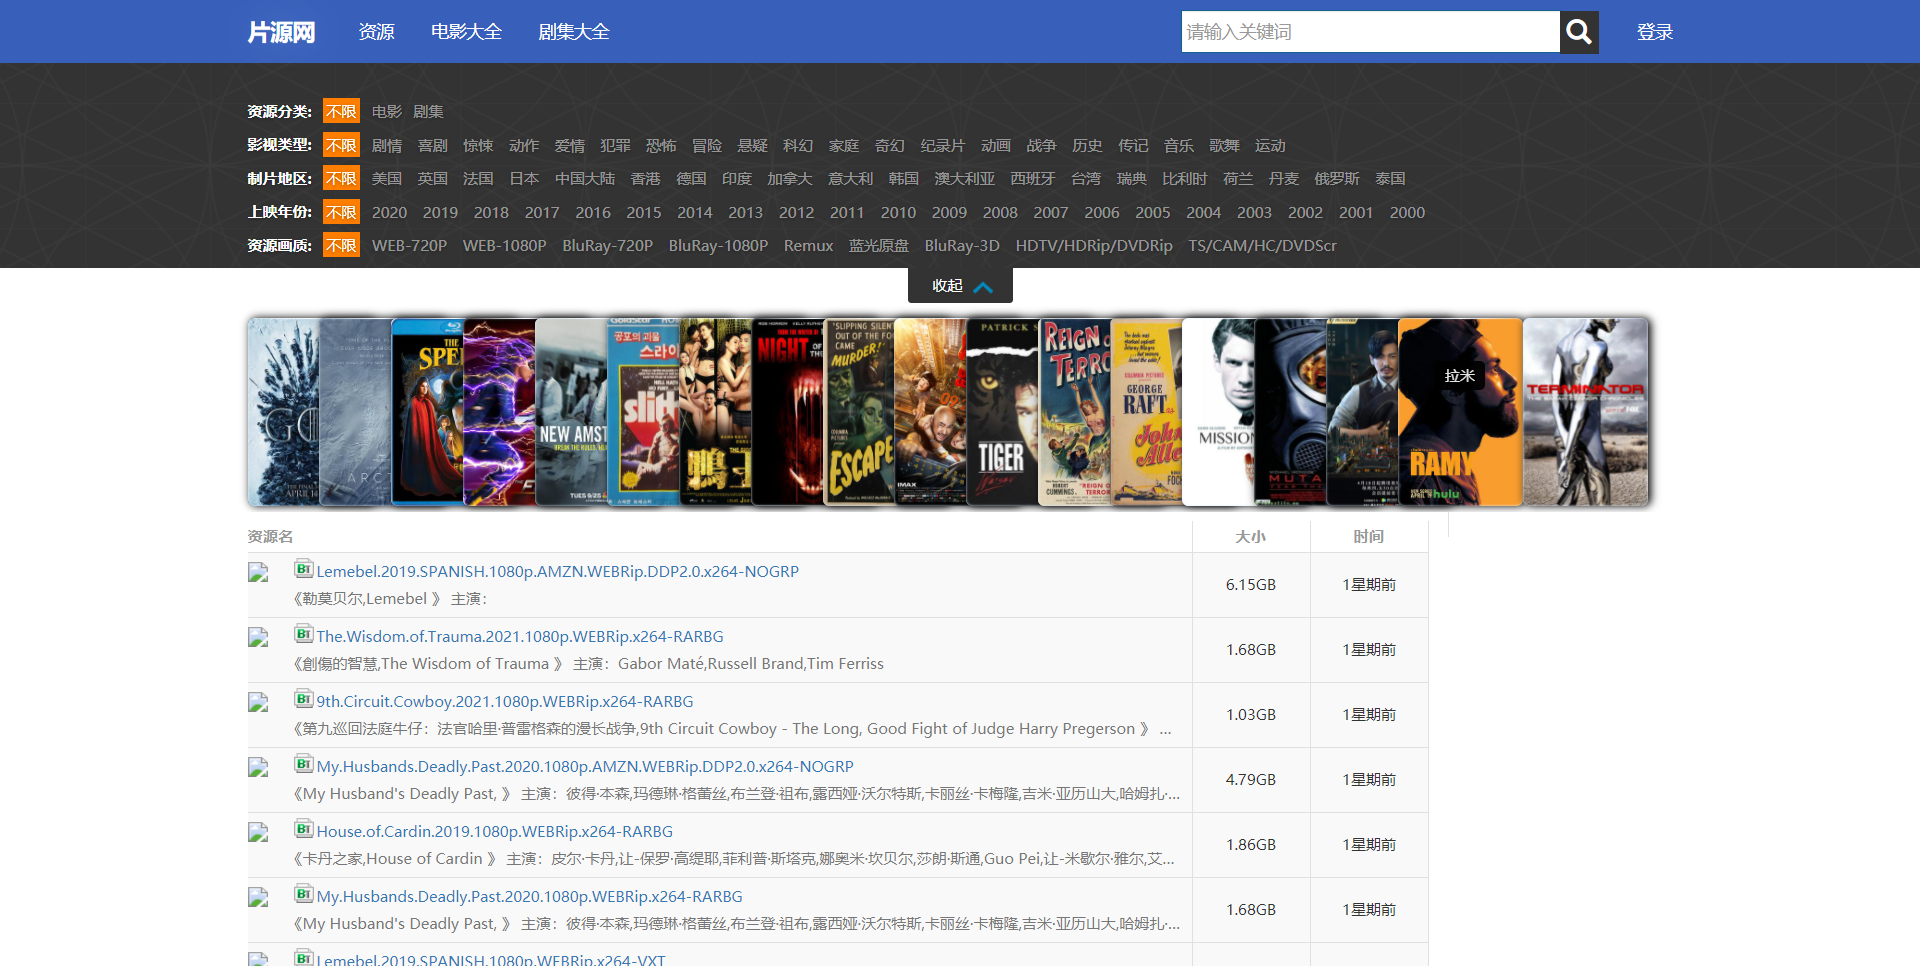This screenshot has height=966, width=1920.
Task: Open My.Husbands.Deadly.Past WEBRip.x264-RARBG link
Action: [529, 896]
